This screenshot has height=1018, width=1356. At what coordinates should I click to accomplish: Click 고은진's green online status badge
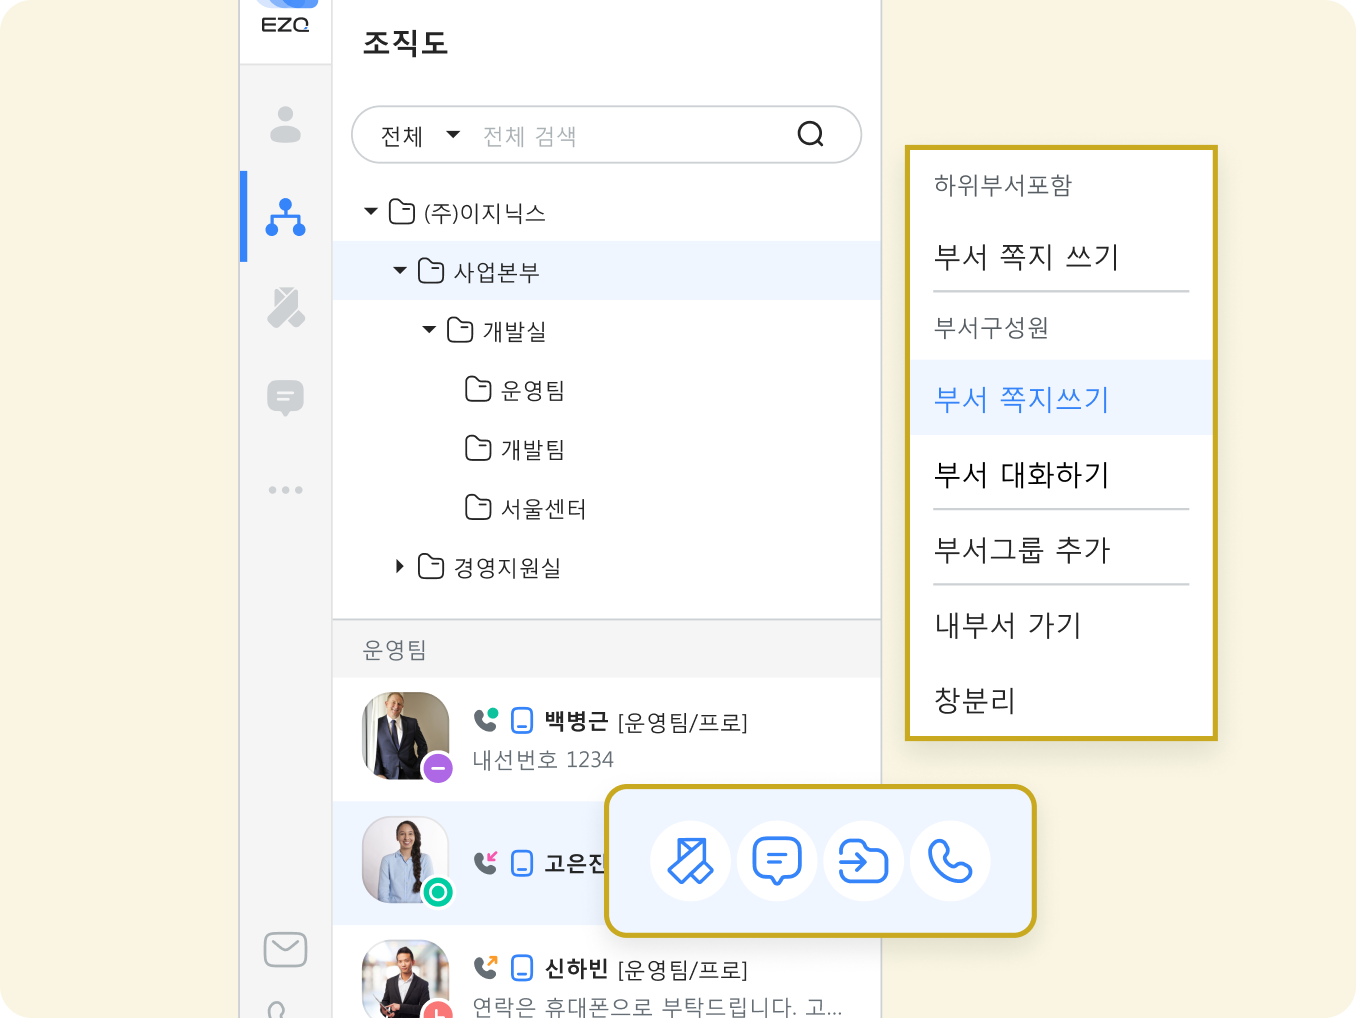pos(438,891)
